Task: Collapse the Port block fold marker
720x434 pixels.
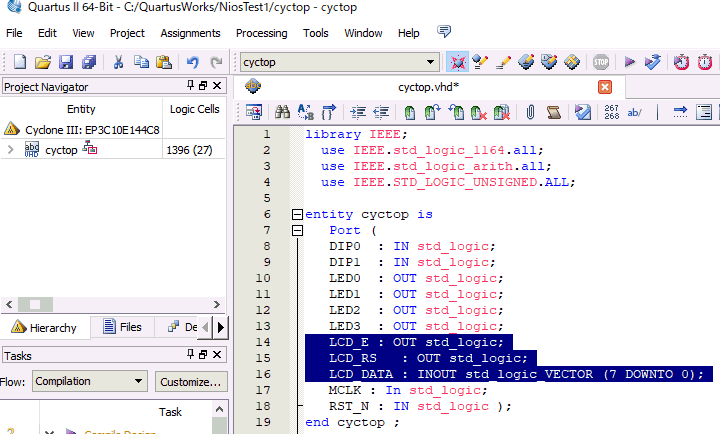Action: [x=298, y=231]
